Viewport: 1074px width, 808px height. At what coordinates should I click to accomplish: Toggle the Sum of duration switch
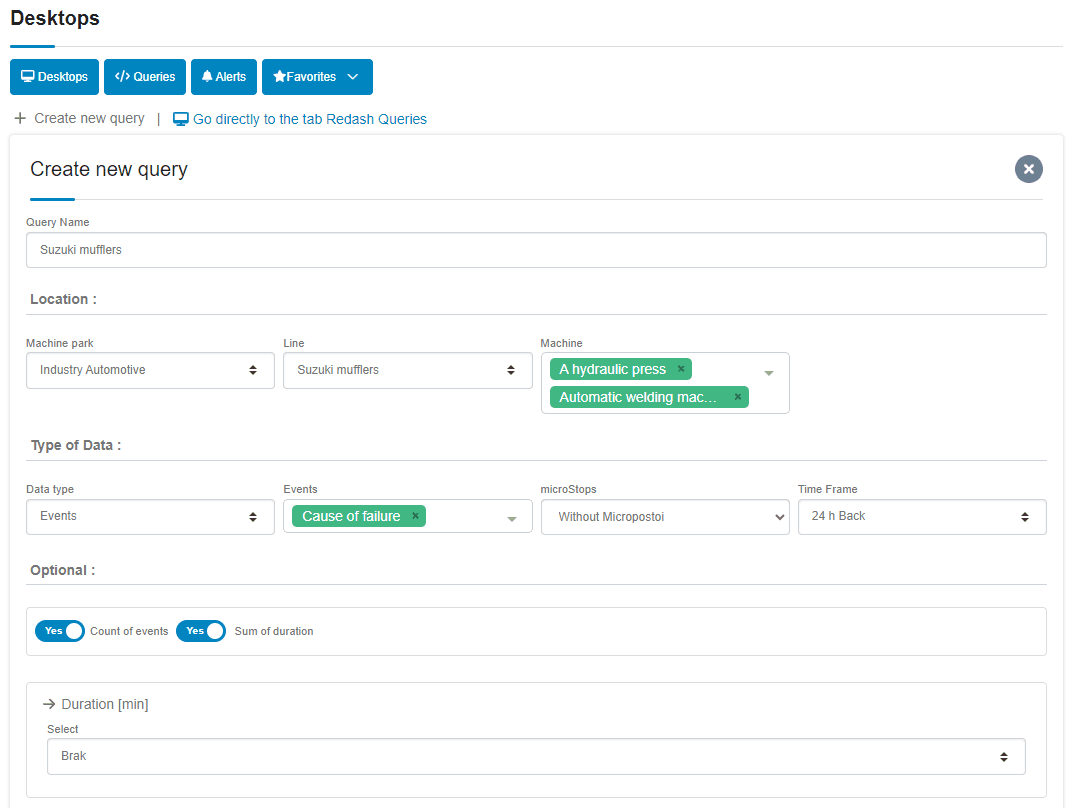point(201,631)
